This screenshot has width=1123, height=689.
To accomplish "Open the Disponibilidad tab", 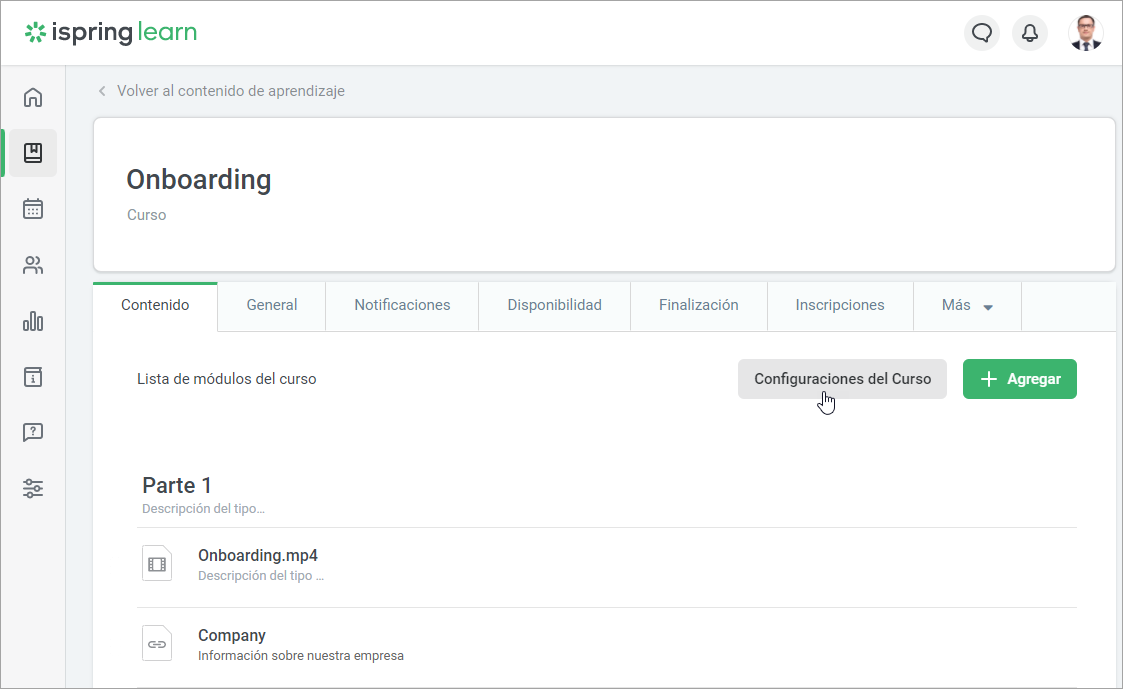I will pos(554,306).
